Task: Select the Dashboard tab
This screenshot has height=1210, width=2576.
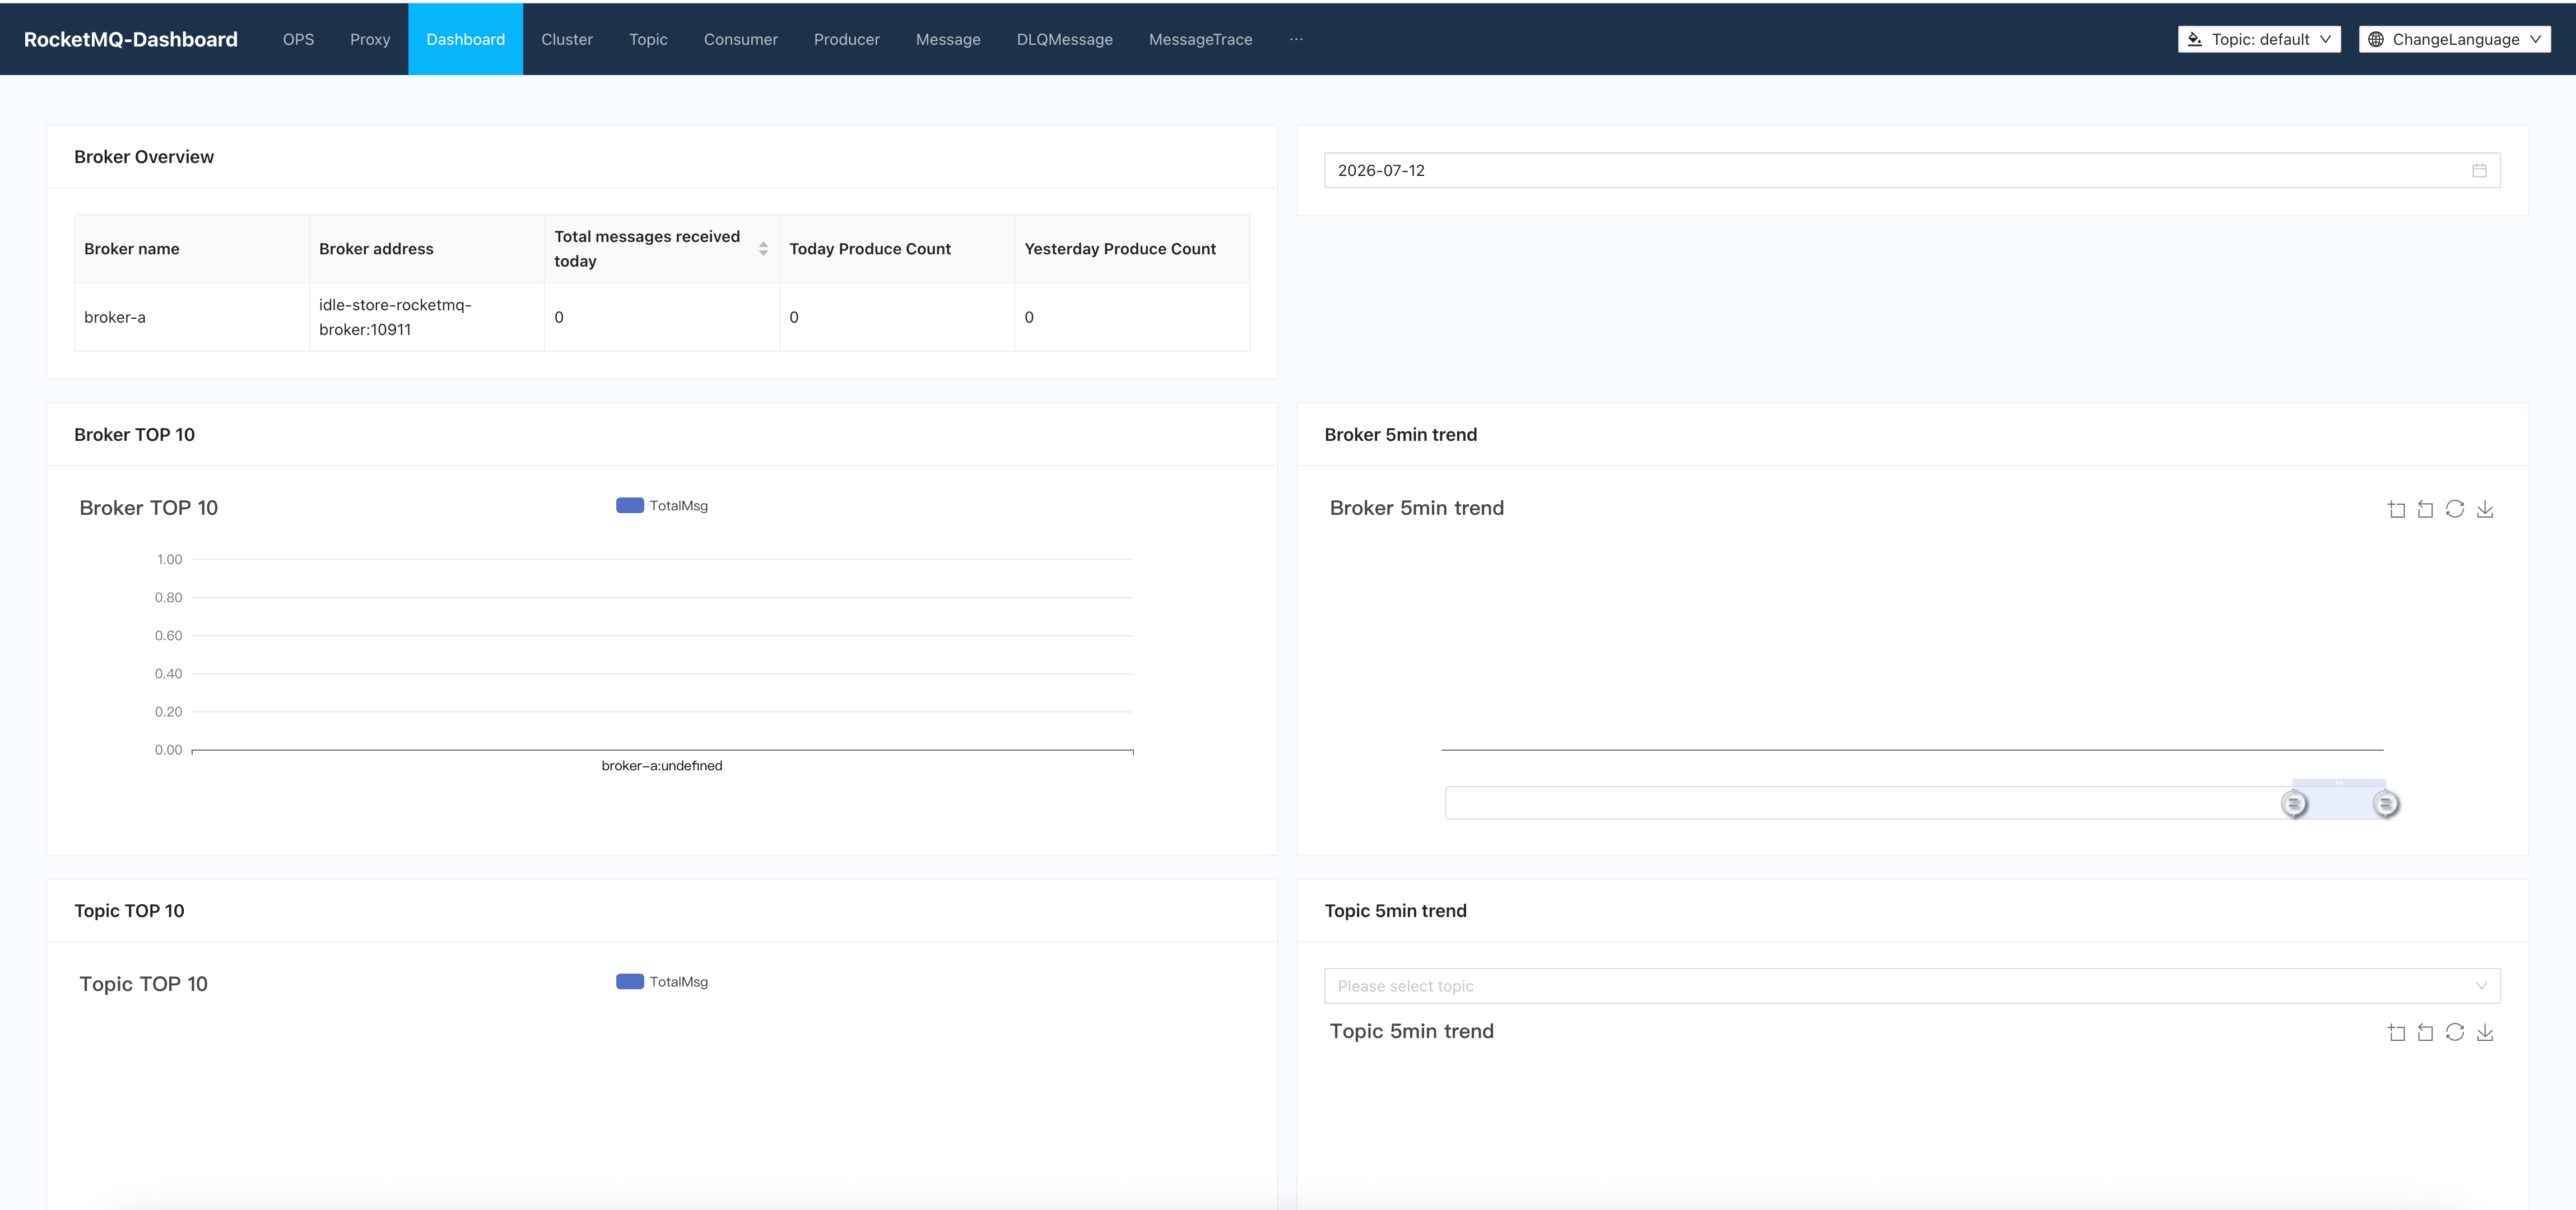Action: [465, 39]
